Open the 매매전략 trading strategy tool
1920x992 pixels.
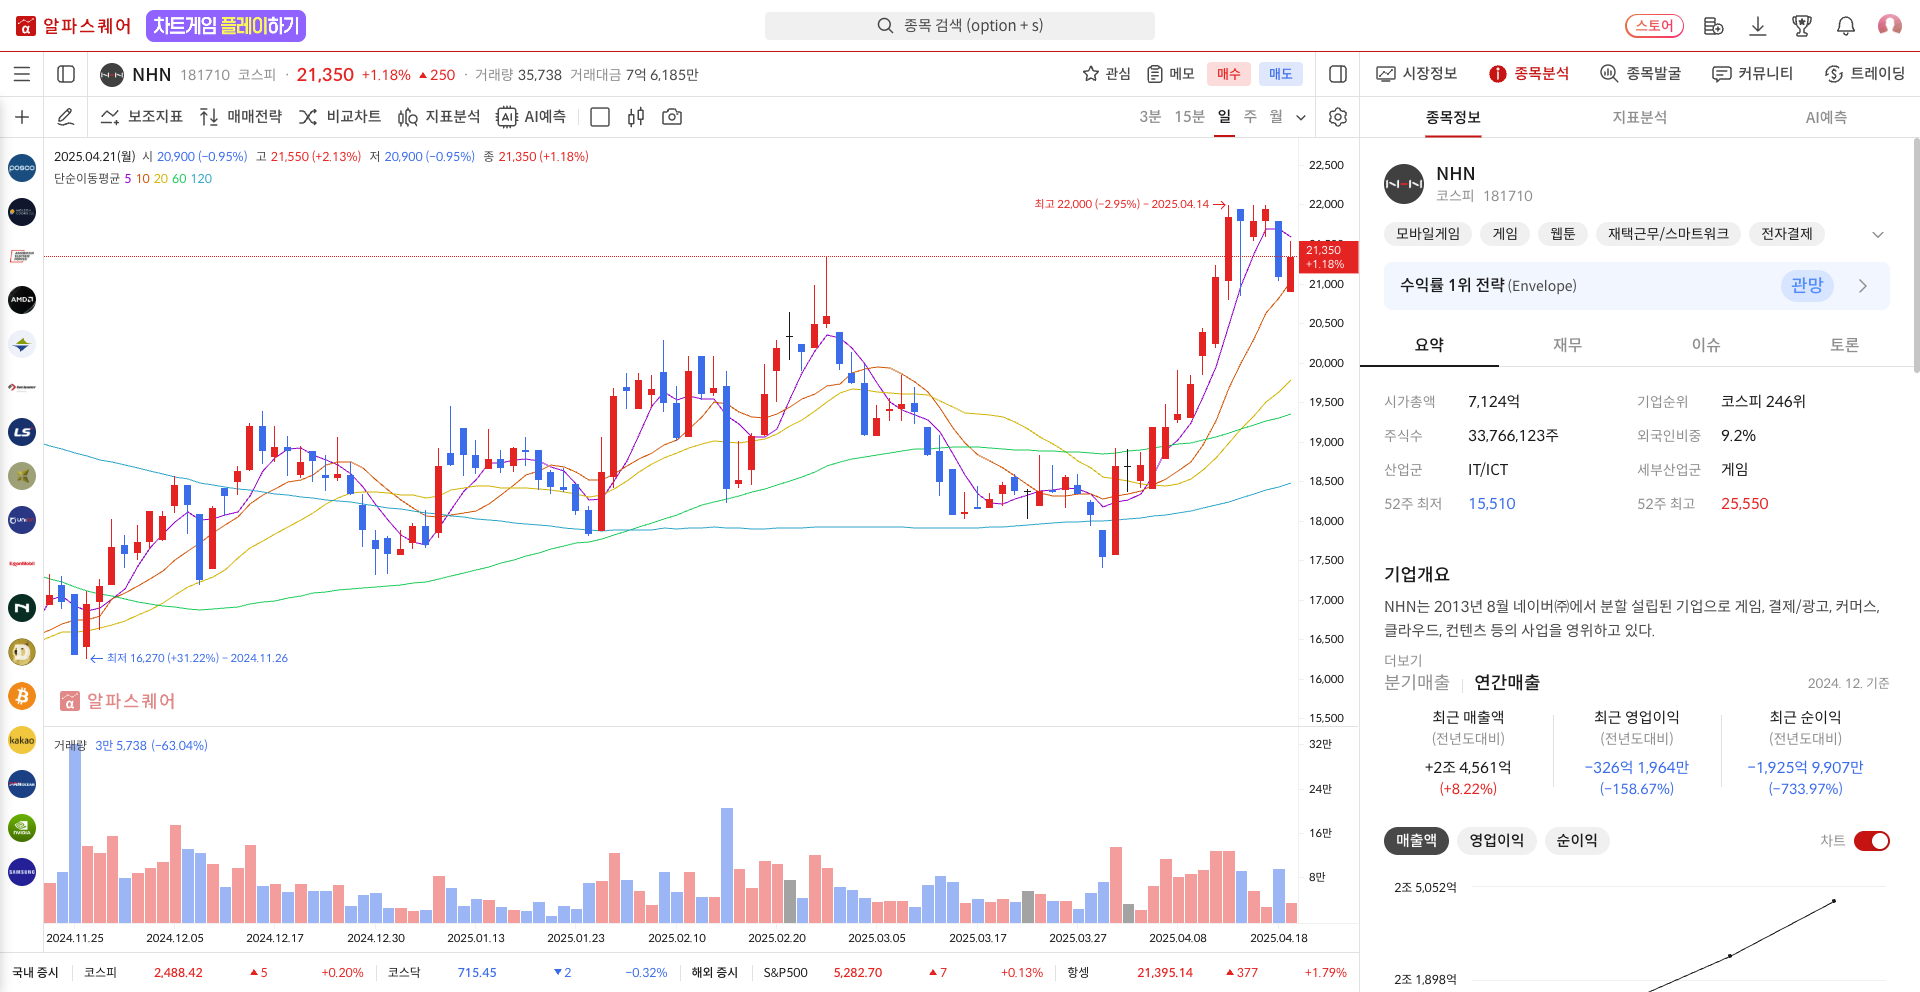click(241, 117)
